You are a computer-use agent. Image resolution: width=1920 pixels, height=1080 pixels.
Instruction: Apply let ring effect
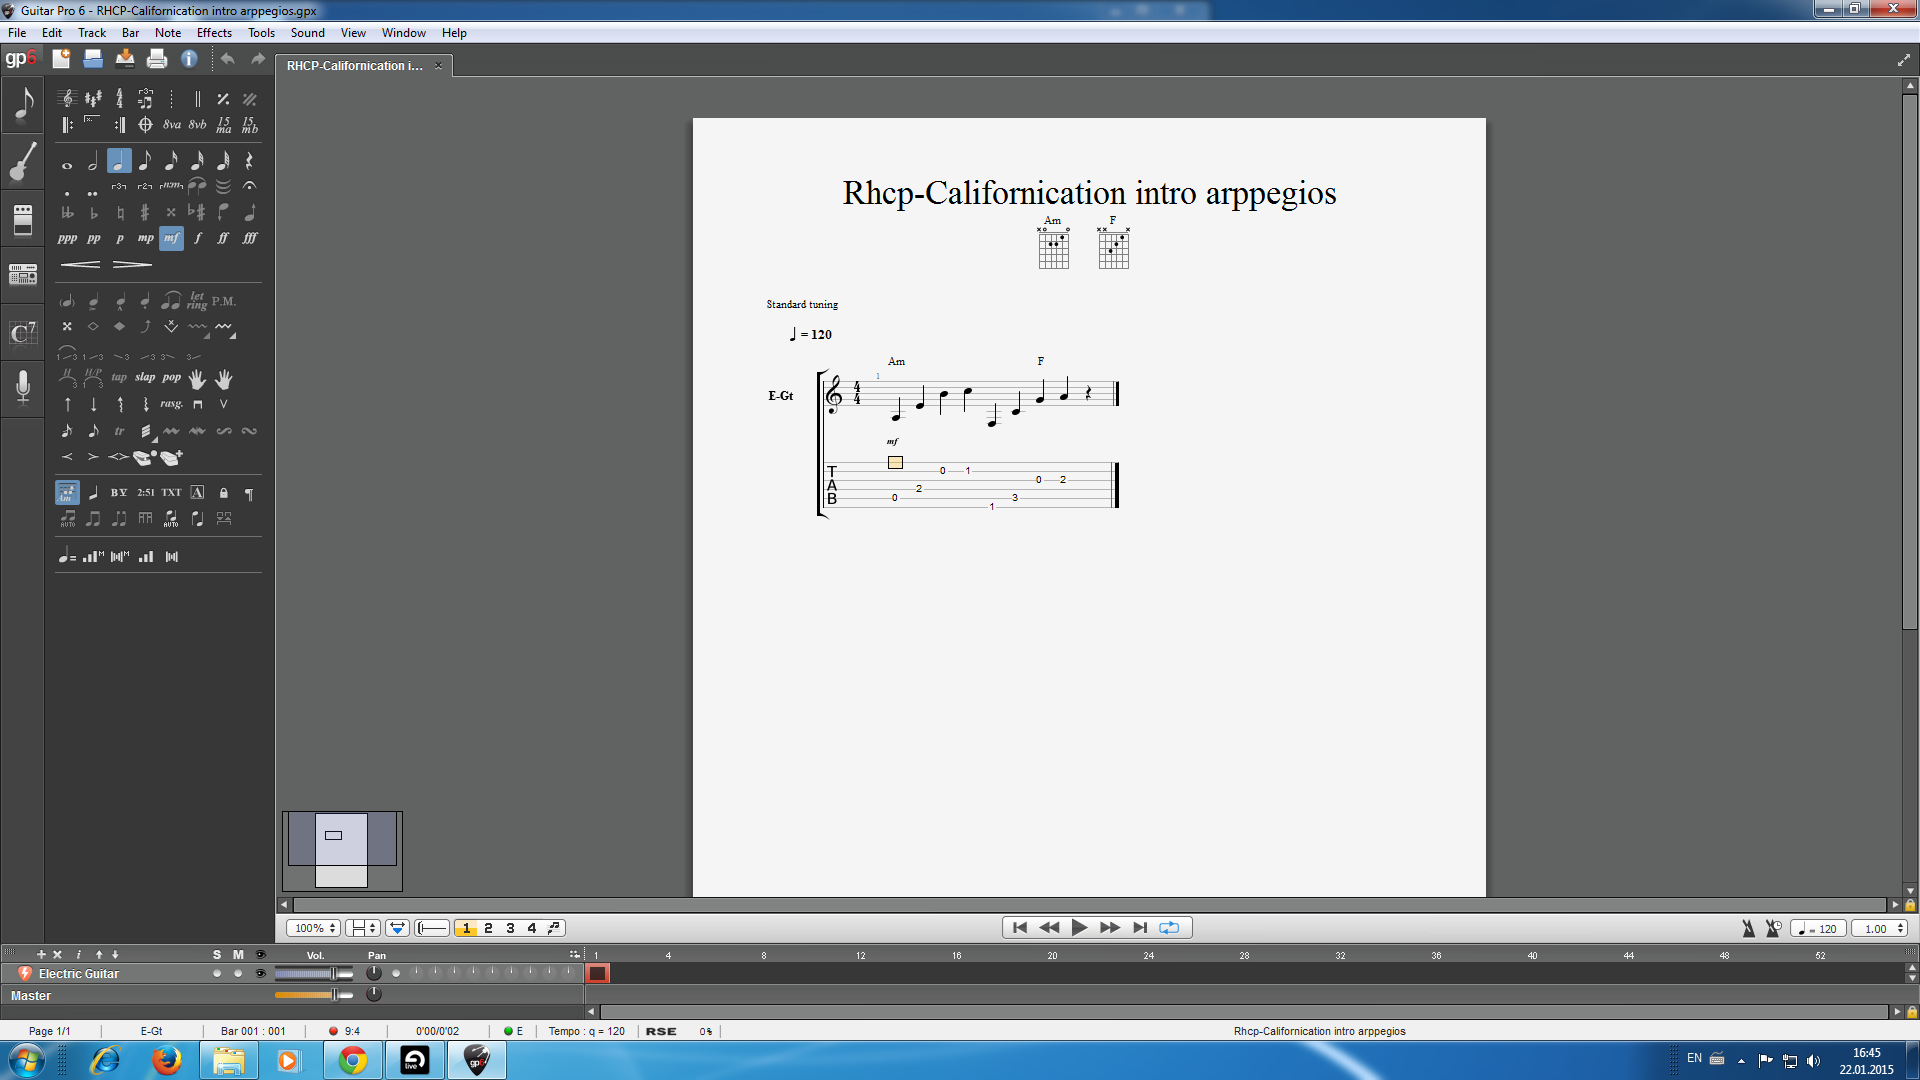click(197, 300)
